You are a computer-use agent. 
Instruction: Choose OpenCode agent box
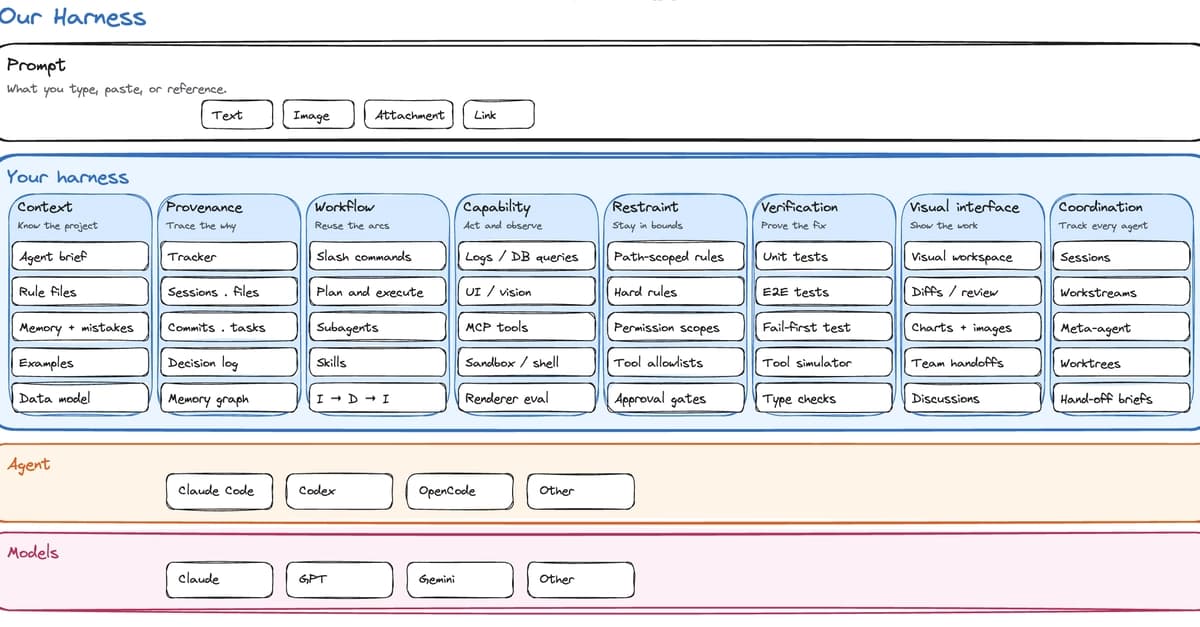tap(460, 490)
